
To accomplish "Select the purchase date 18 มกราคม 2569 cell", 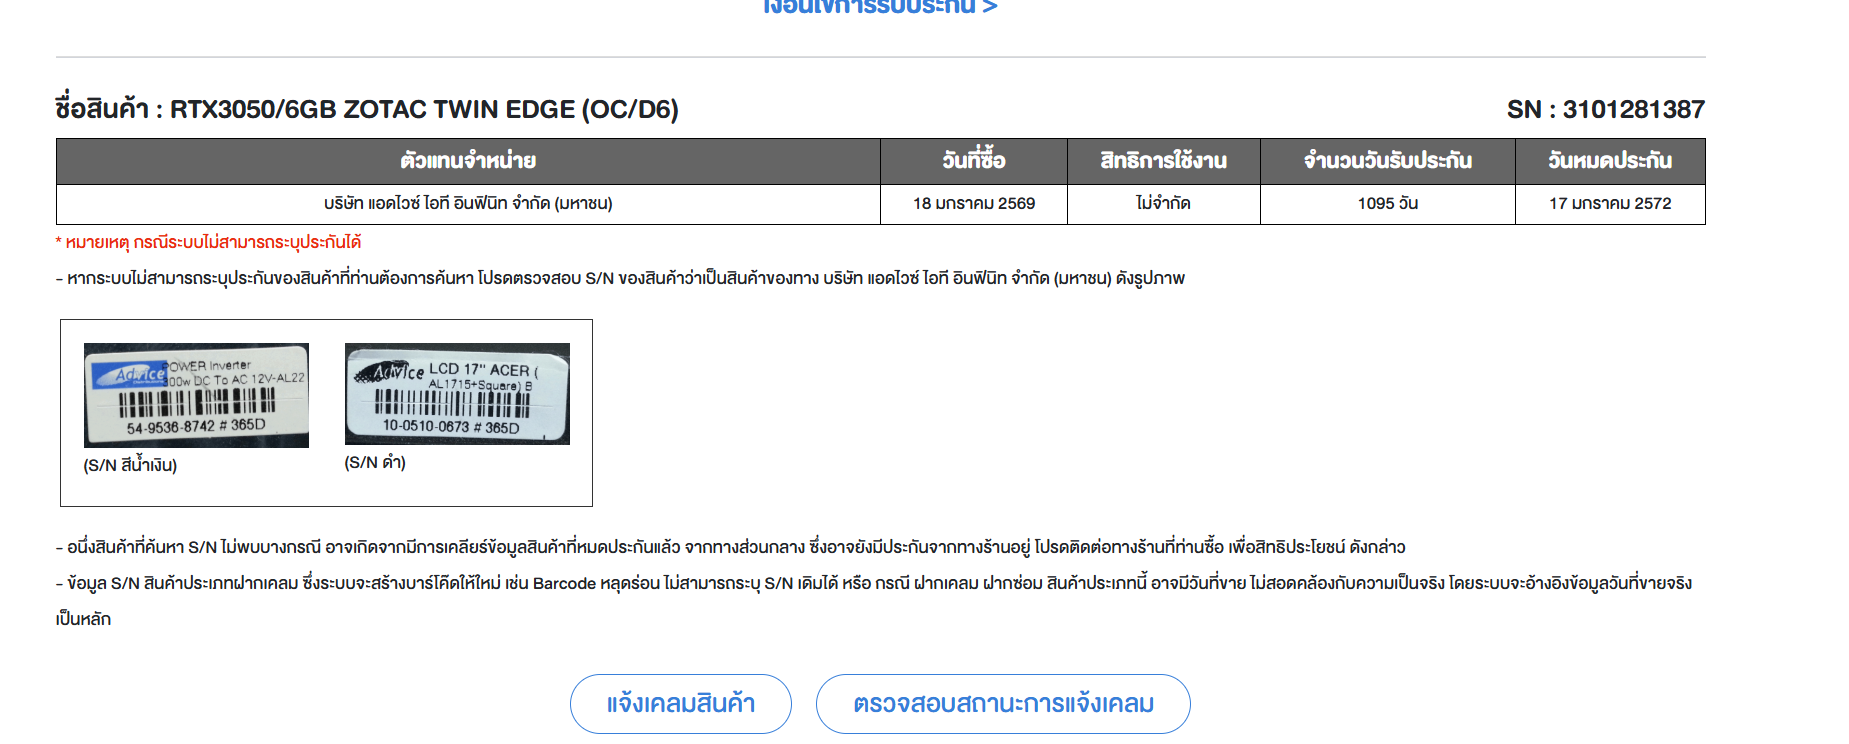I will [973, 204].
